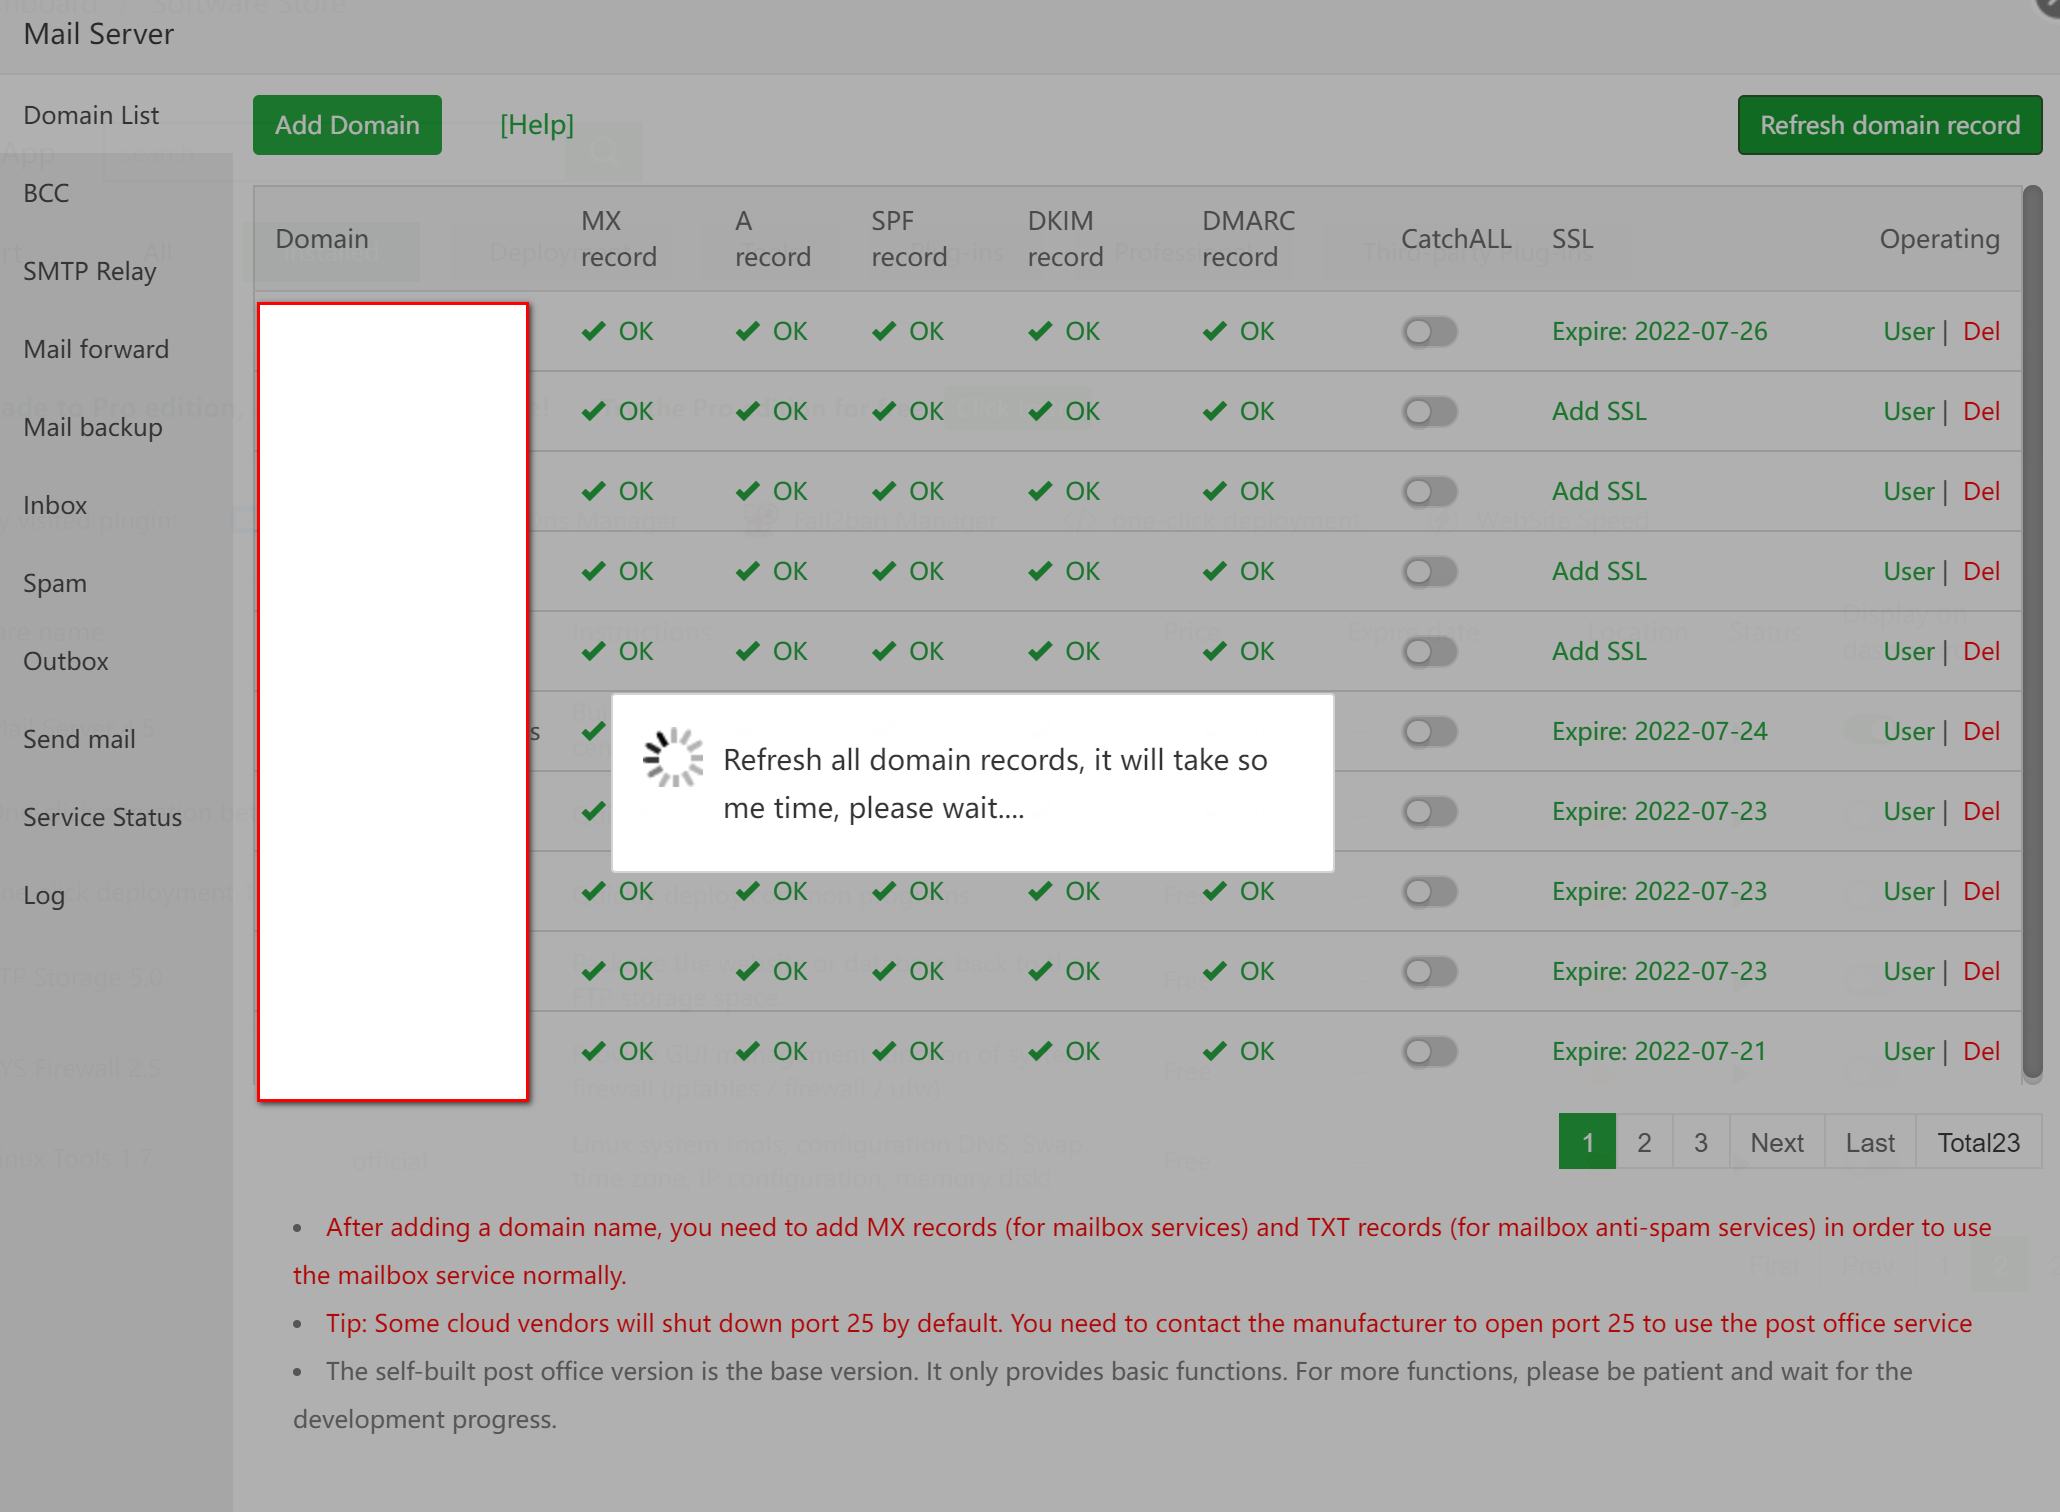Open User link for row expiring 2022-07-26
Image resolution: width=2060 pixels, height=1512 pixels.
click(x=1908, y=331)
